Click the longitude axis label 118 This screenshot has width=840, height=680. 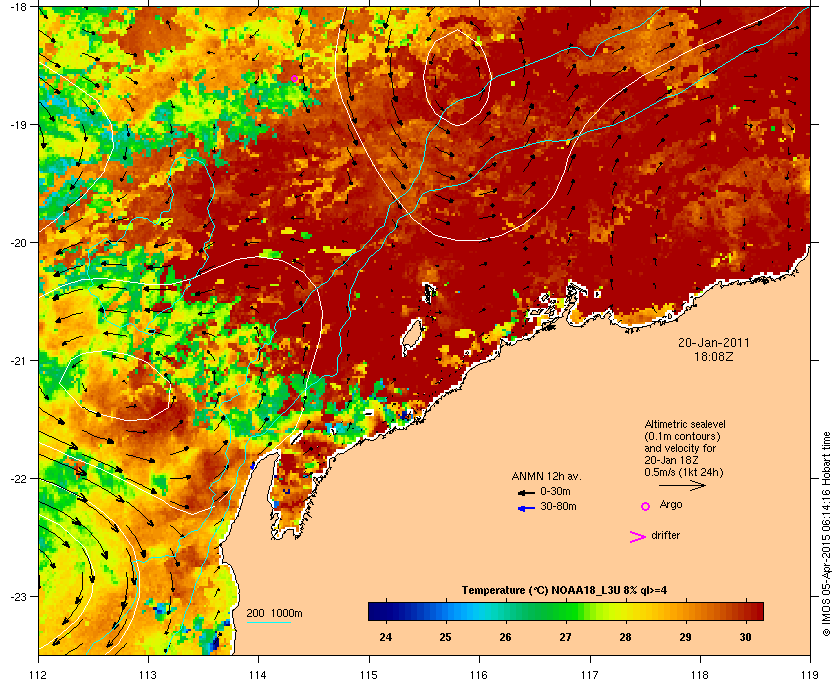[700, 674]
